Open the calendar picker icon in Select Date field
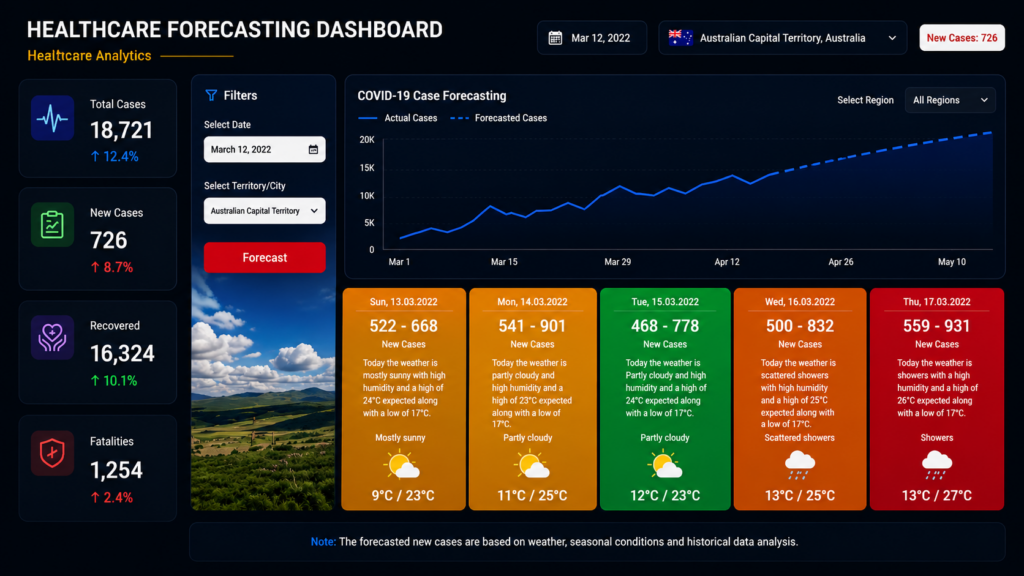The width and height of the screenshot is (1024, 576). 313,150
